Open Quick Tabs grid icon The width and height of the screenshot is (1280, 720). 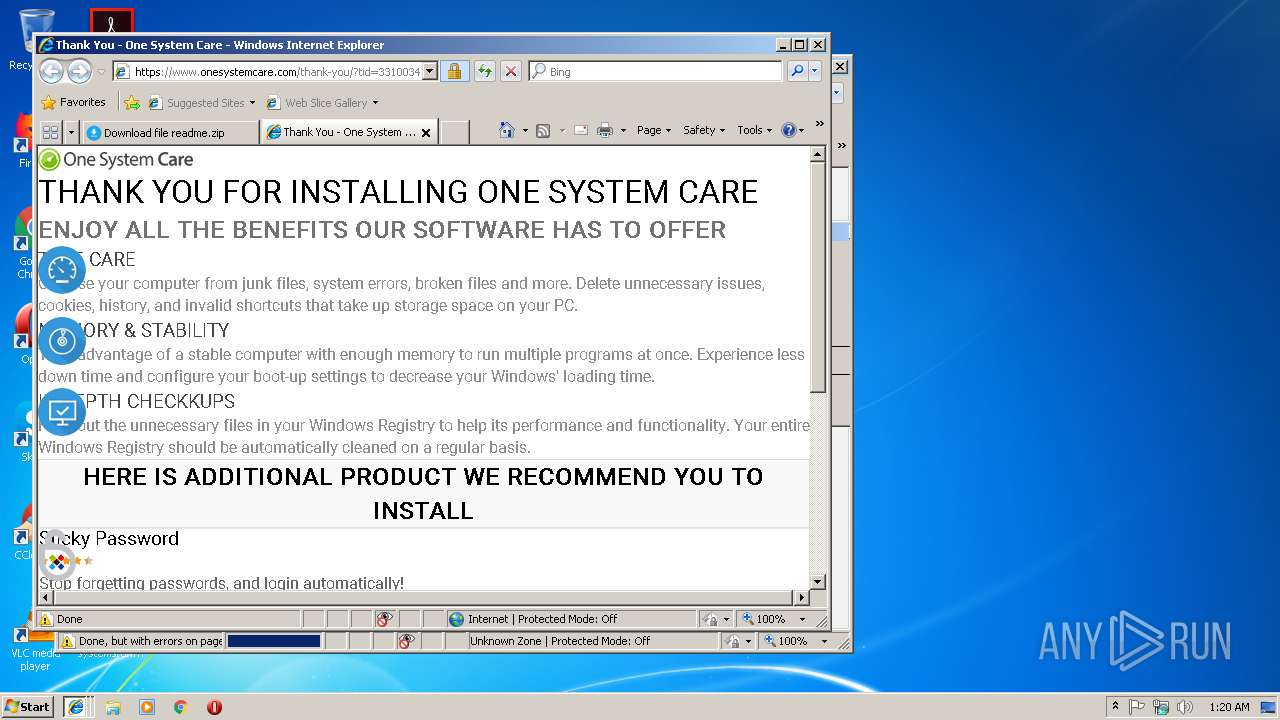50,131
